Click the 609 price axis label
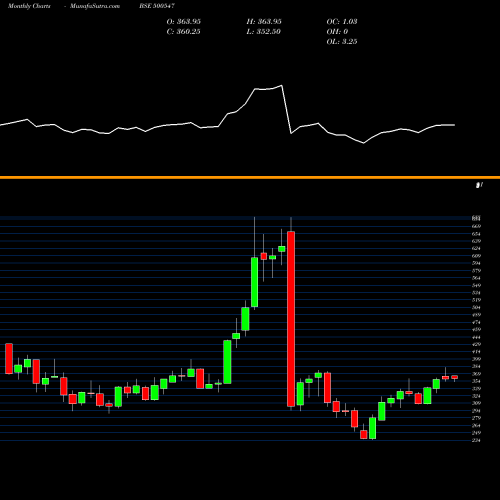The height and width of the screenshot is (500, 500). click(476, 256)
